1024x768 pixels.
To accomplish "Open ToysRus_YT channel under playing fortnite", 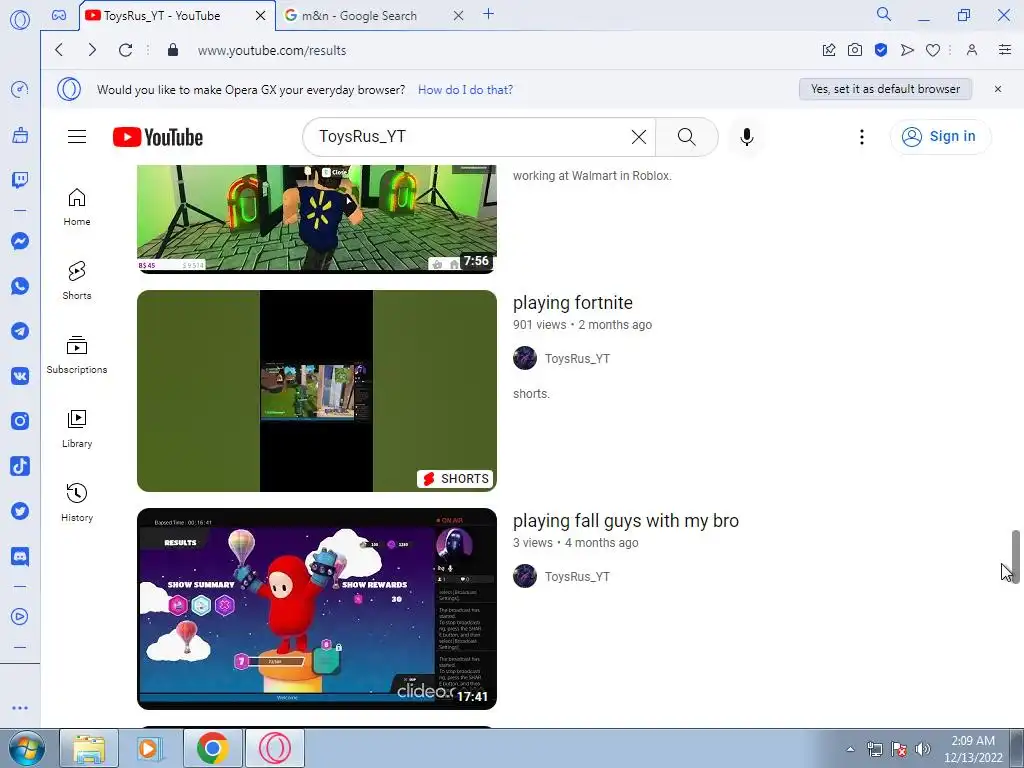I will (x=577, y=359).
